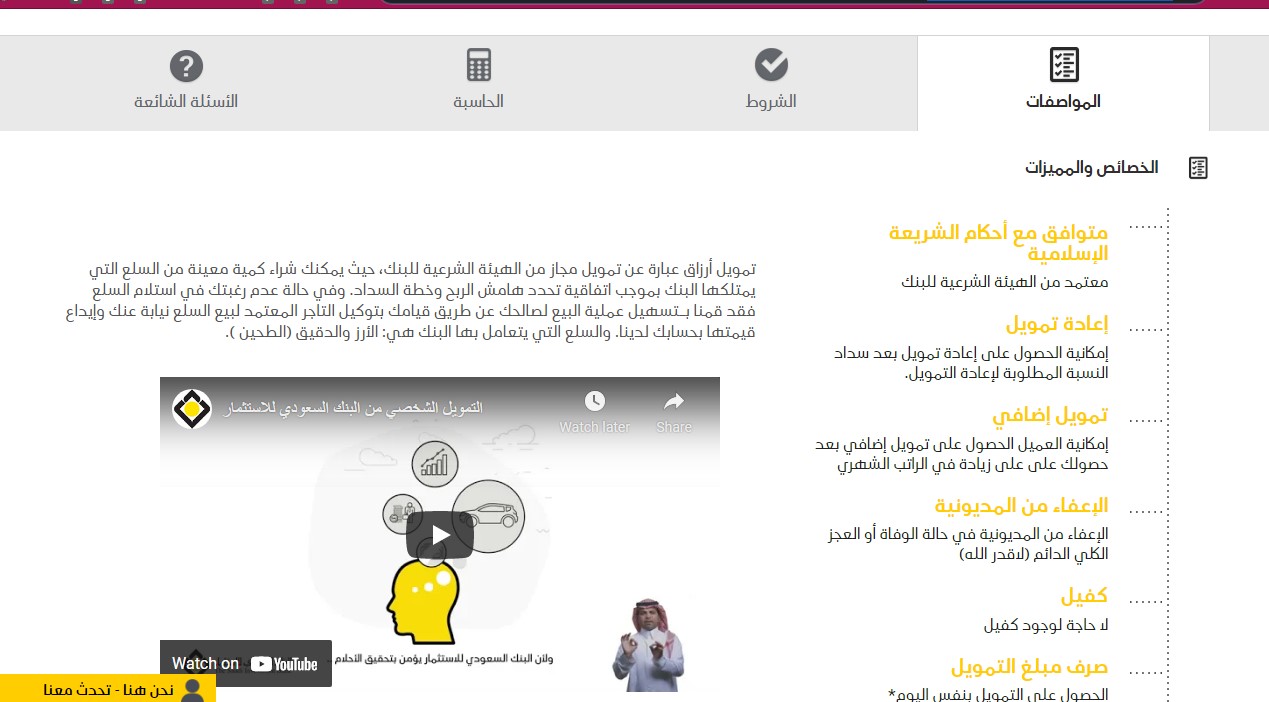1269x702 pixels.
Task: Click the heading كفيل
Action: 1084,596
